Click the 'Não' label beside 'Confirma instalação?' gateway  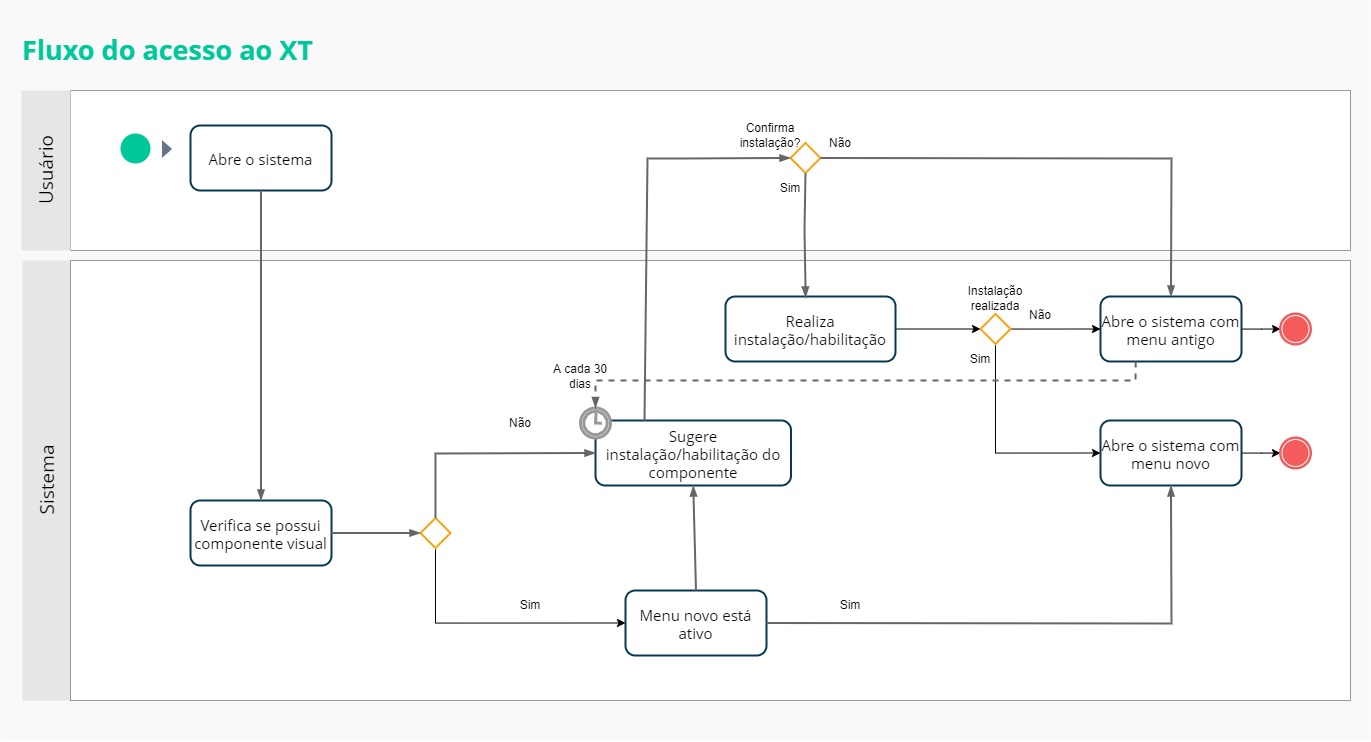point(840,143)
